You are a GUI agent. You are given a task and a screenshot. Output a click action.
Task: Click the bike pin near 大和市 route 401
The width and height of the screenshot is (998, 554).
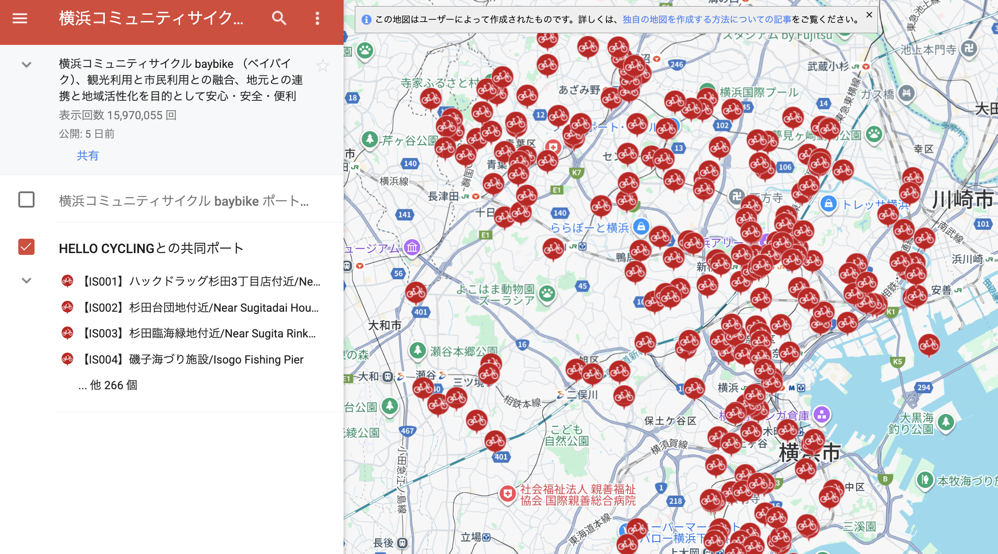coord(416,293)
